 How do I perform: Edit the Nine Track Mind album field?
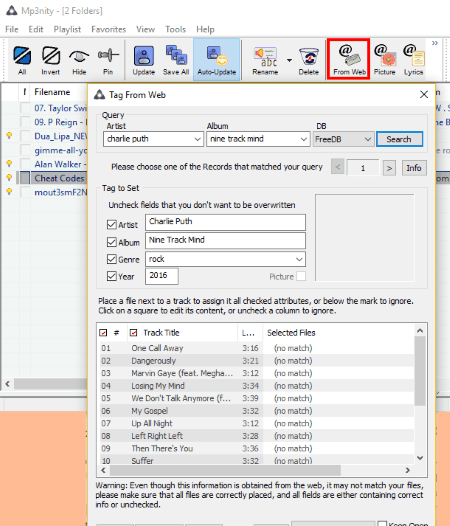pyautogui.click(x=225, y=240)
